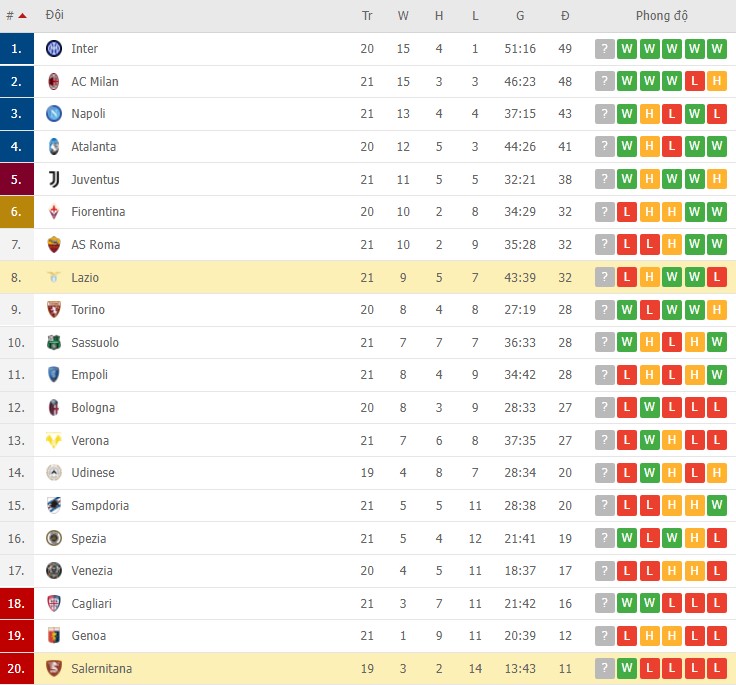This screenshot has width=736, height=685.
Task: Sort table by rank number column
Action: pyautogui.click(x=15, y=16)
